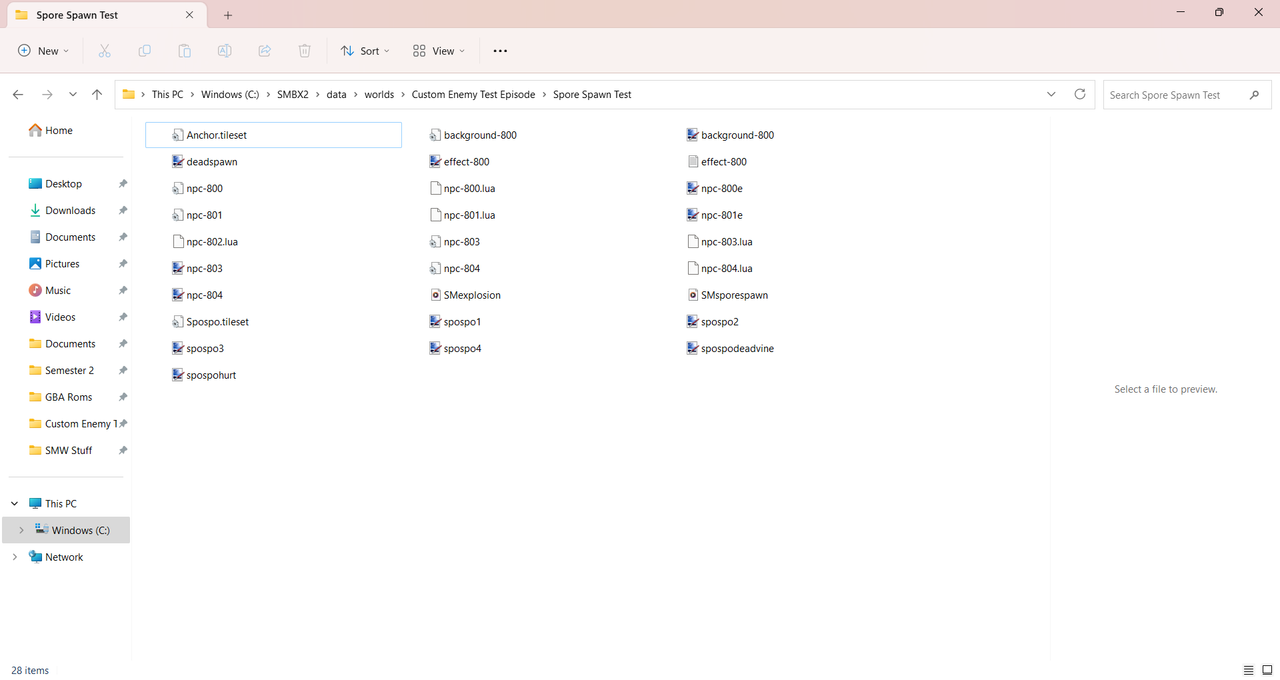The width and height of the screenshot is (1280, 680).
Task: Click the search magnifier icon
Action: click(1254, 95)
